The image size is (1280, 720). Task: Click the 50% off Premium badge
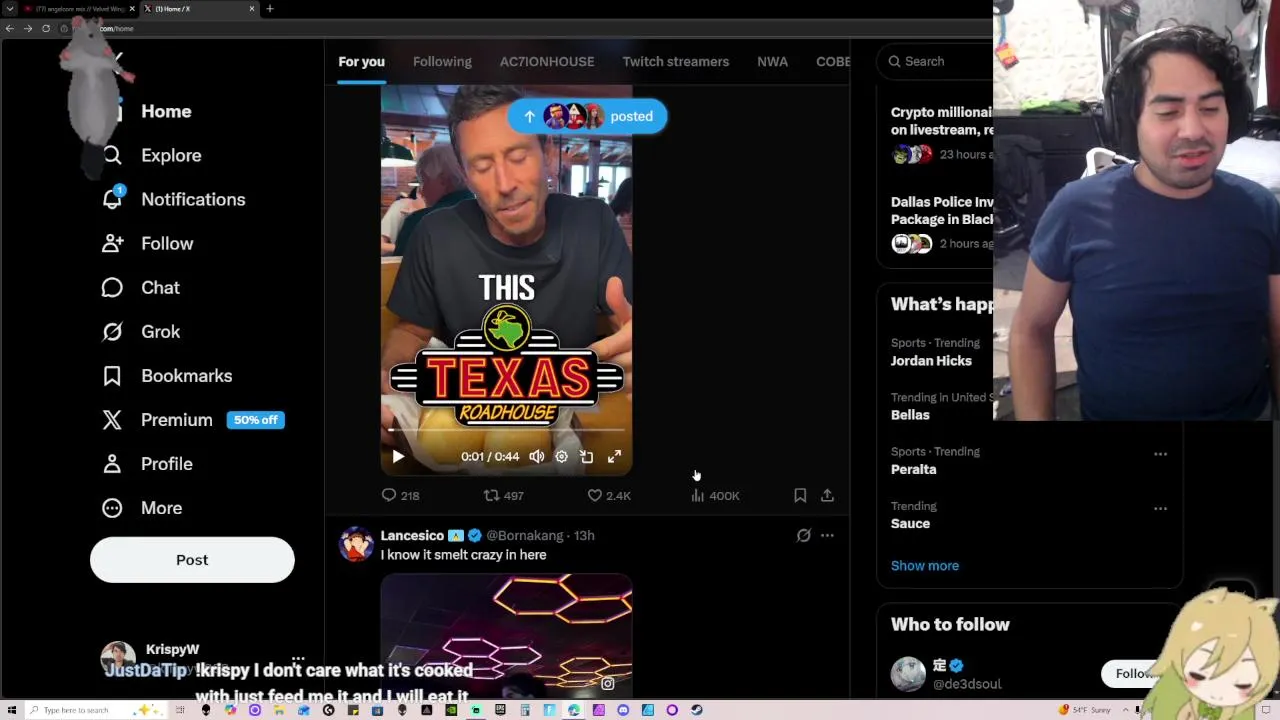pos(256,420)
